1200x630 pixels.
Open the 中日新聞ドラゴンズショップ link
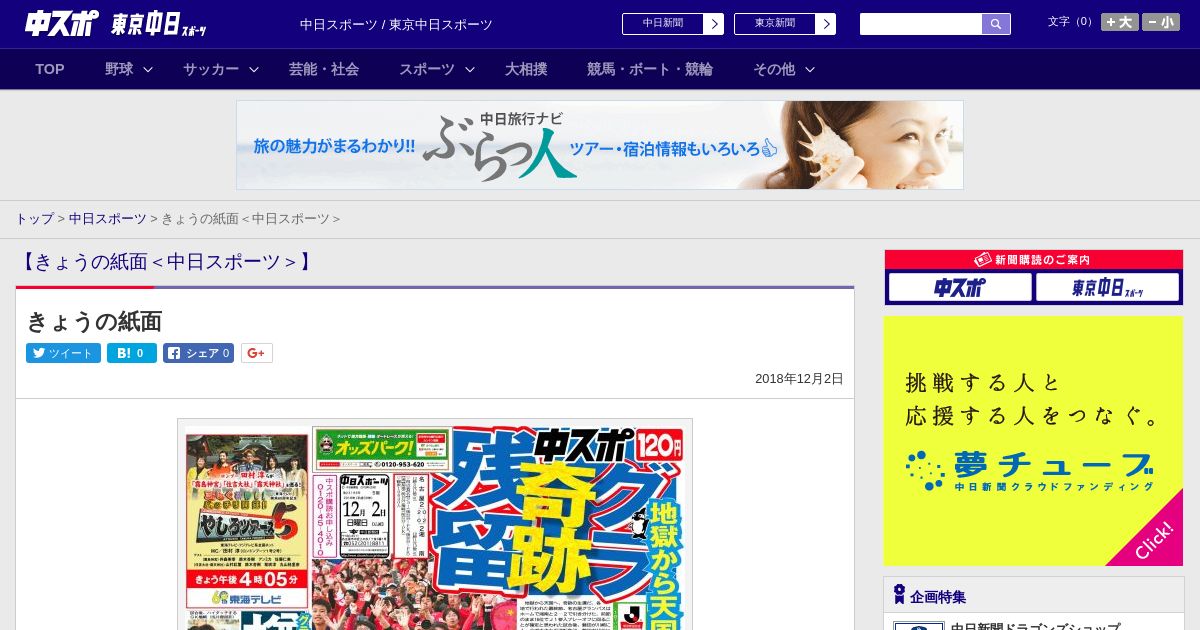click(x=1035, y=626)
